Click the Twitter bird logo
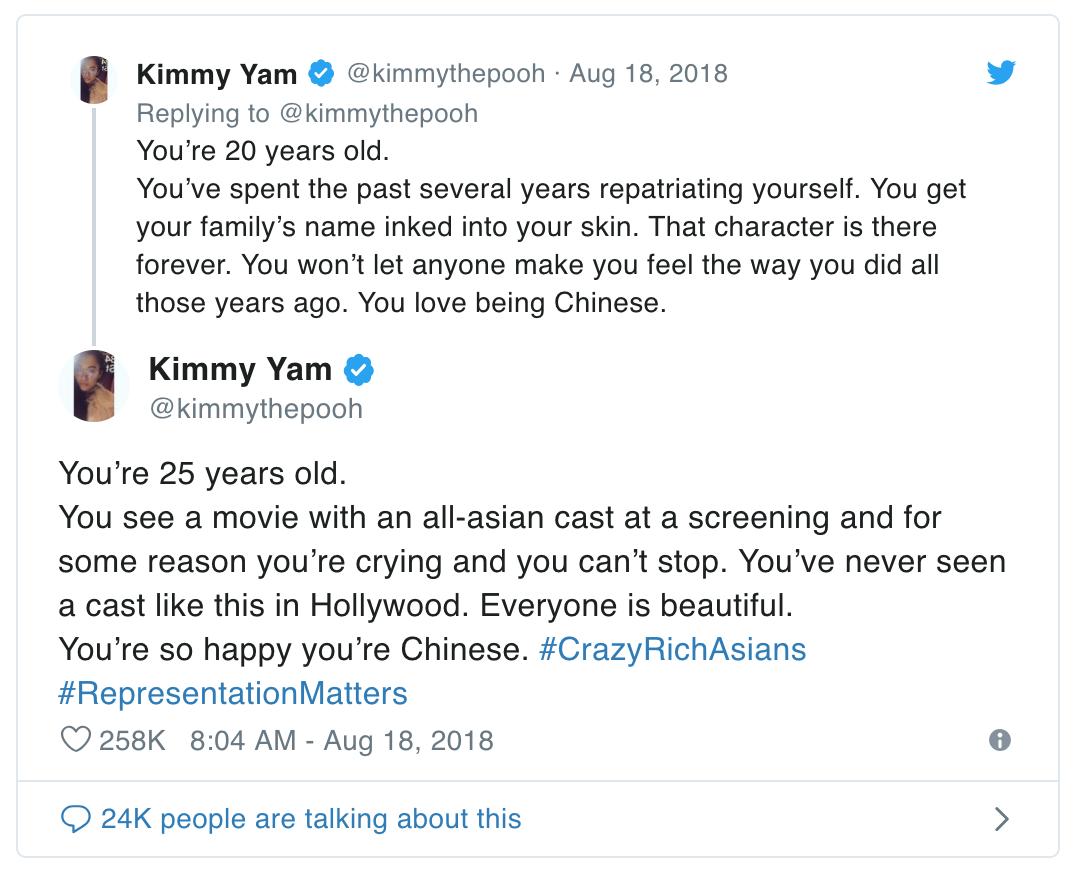 point(1000,72)
